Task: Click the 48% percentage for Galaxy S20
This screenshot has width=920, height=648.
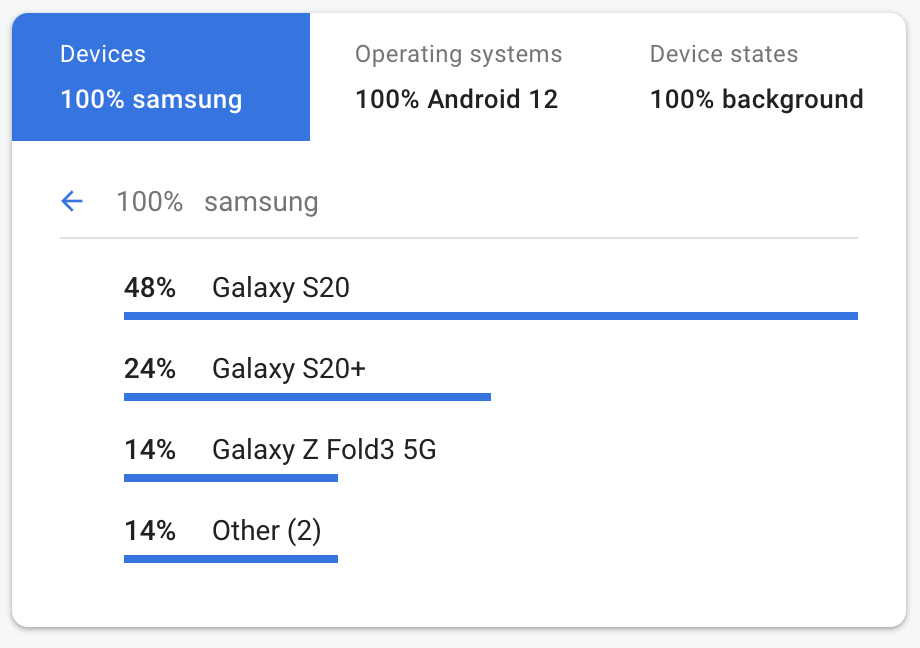Action: point(150,288)
